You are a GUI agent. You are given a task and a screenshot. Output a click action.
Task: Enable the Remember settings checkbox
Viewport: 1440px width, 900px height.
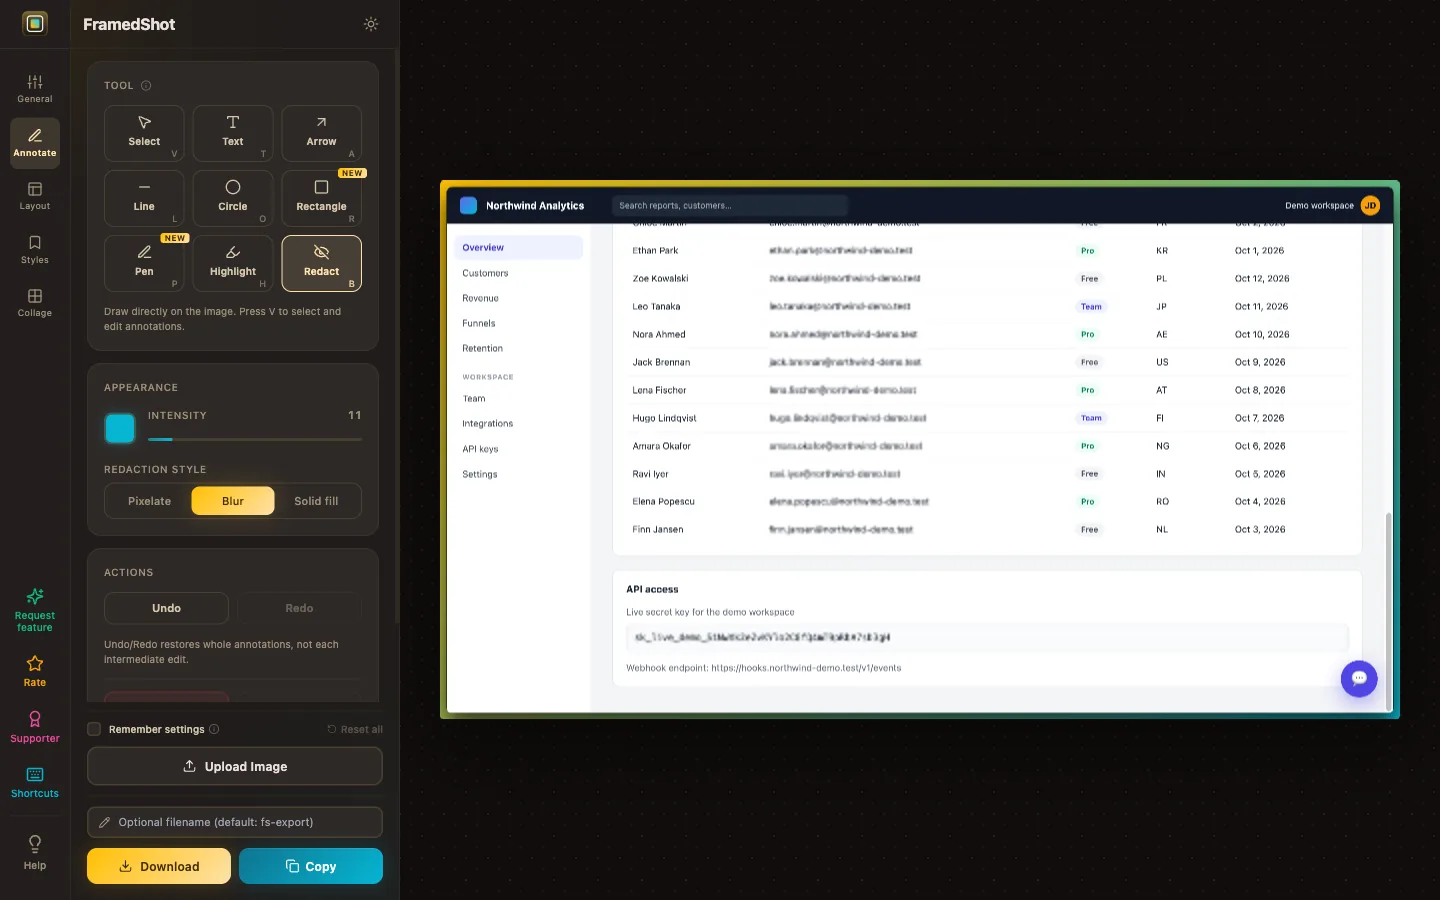[x=94, y=729]
